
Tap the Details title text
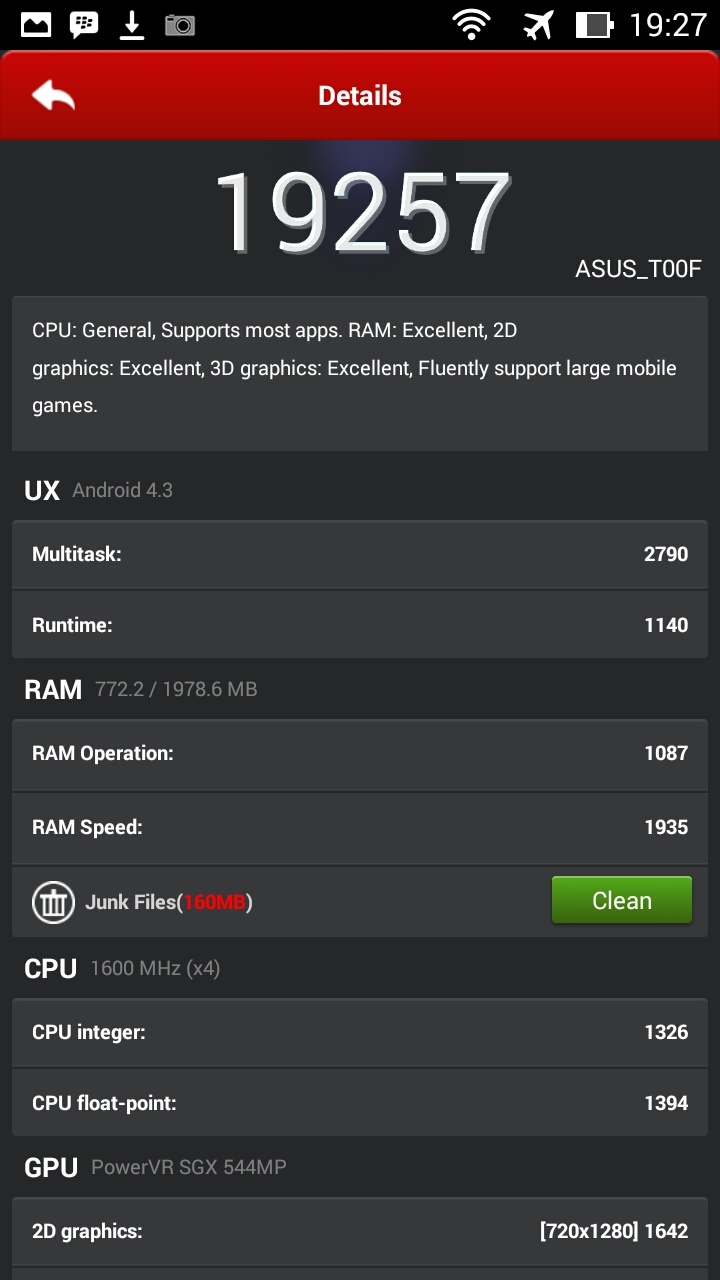[x=360, y=96]
